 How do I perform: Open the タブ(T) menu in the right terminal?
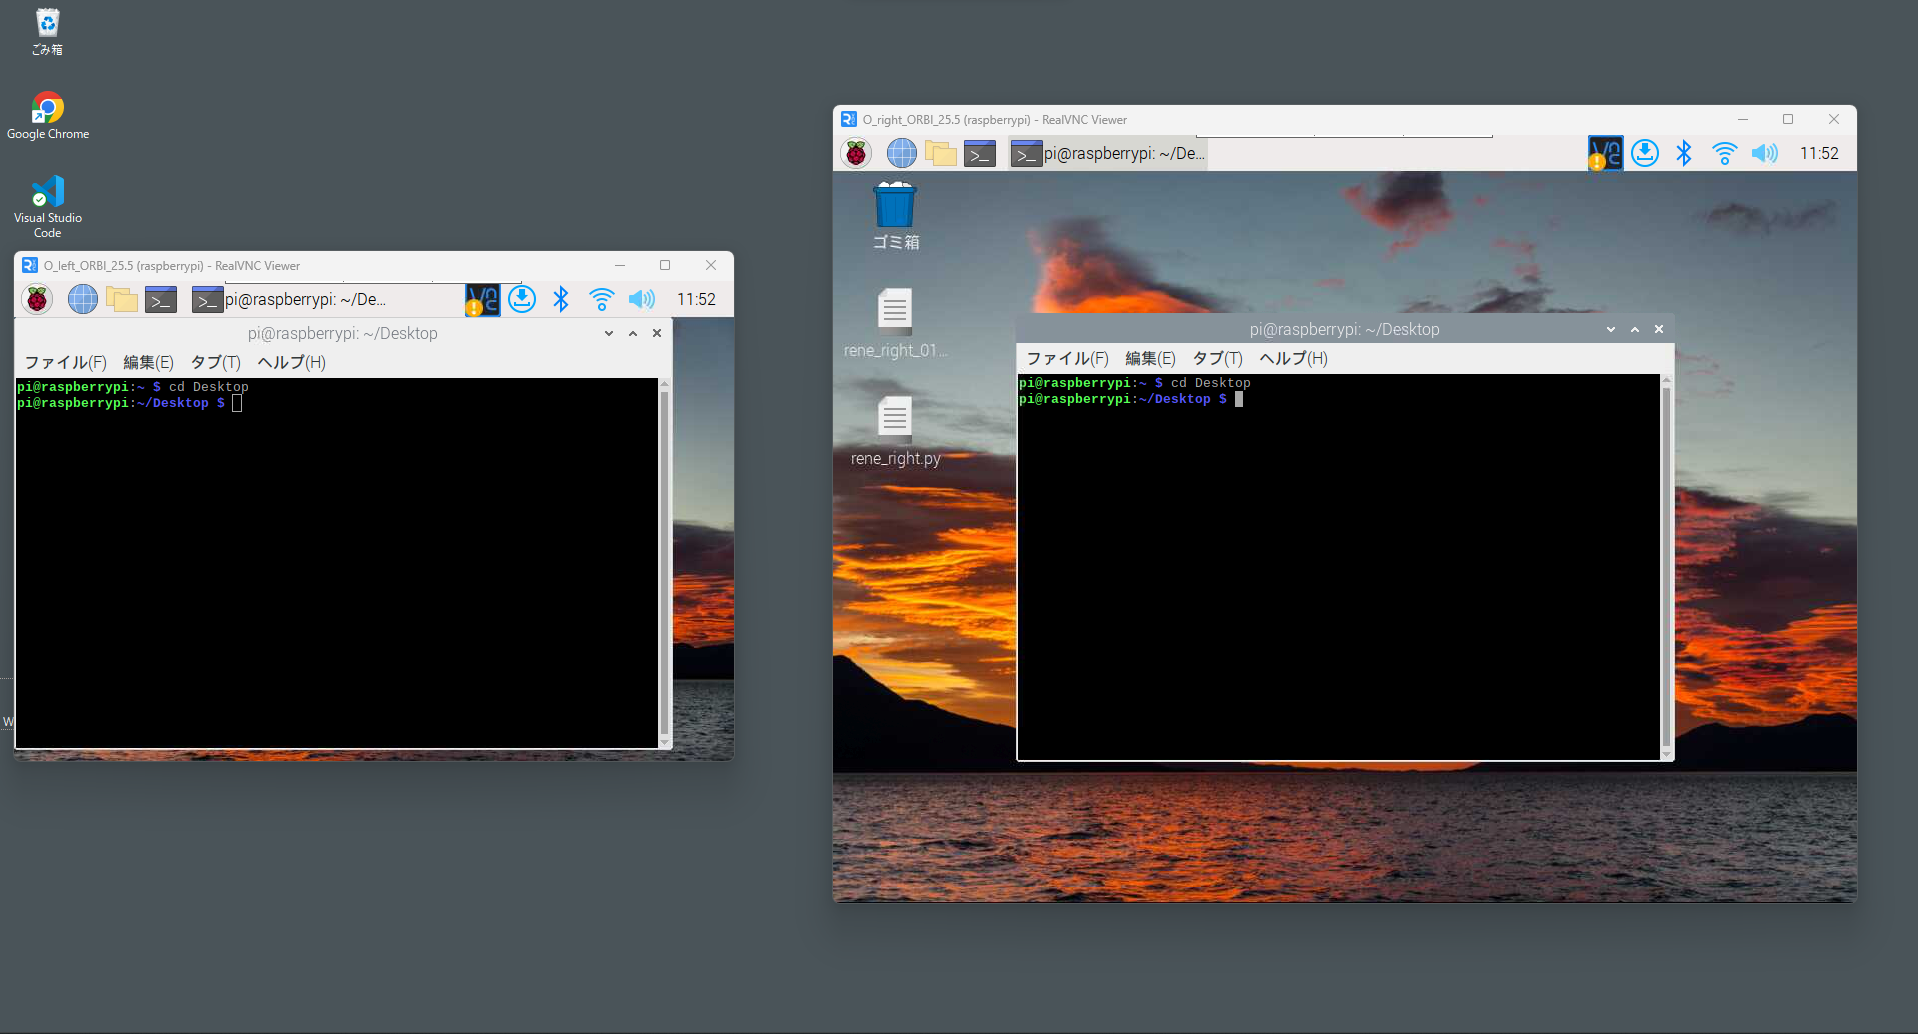coord(1217,358)
